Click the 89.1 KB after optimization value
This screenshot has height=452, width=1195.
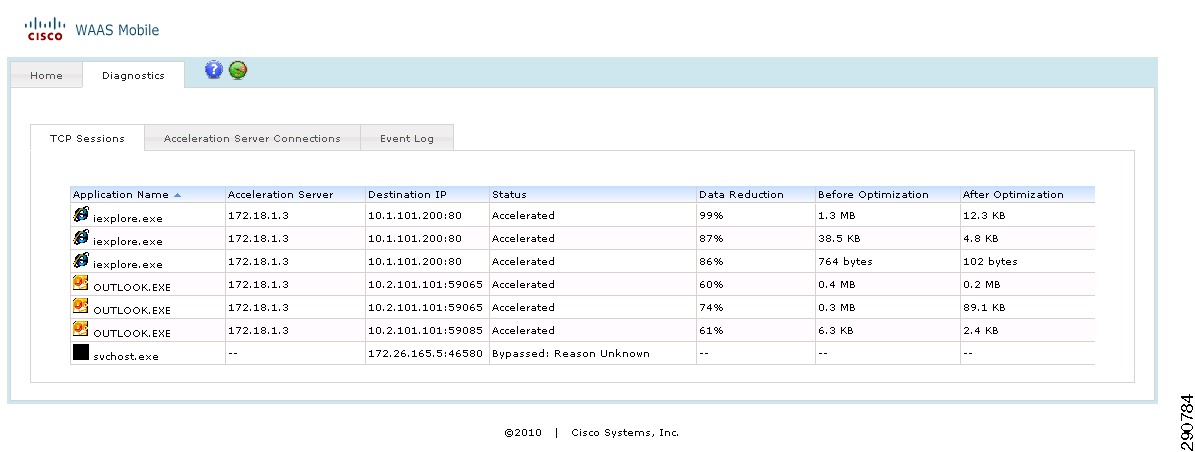tap(984, 307)
